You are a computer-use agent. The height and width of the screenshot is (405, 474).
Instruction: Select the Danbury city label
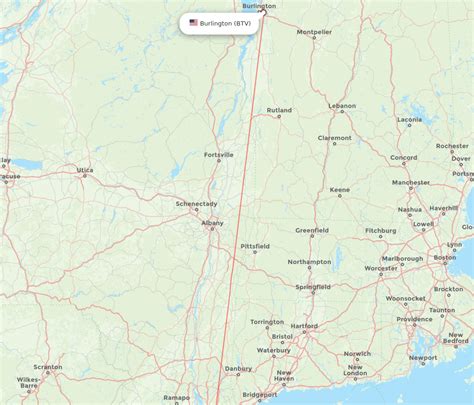(x=238, y=368)
